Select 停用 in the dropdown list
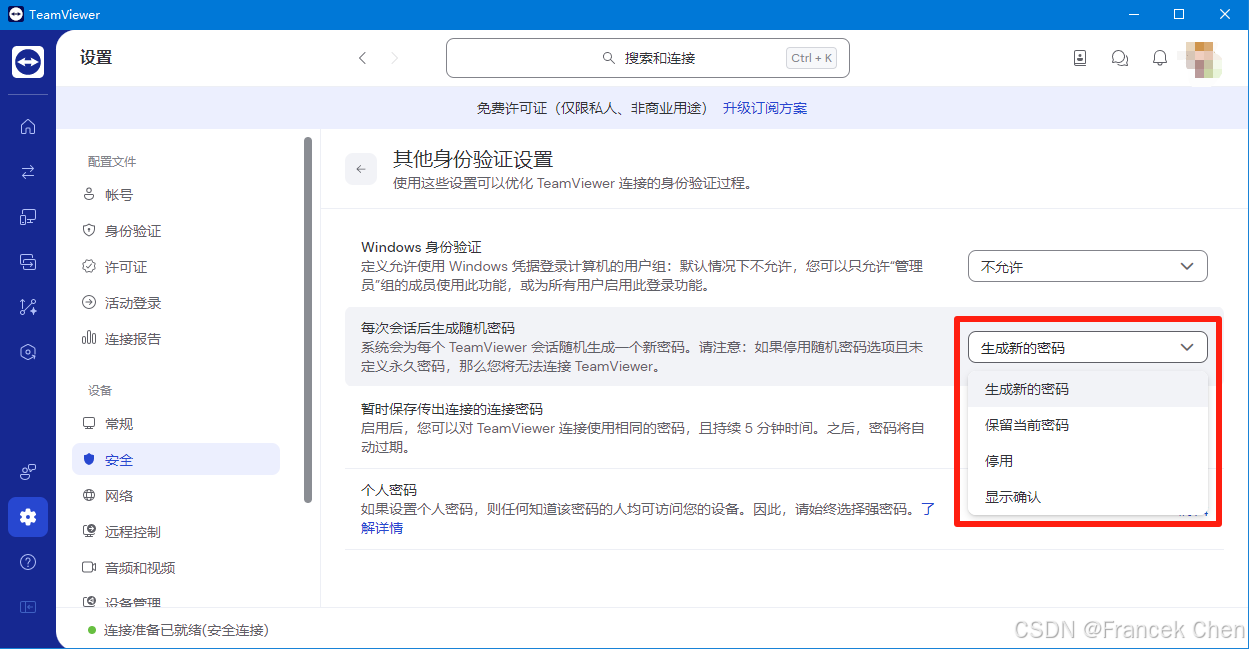1249x649 pixels. [x=1088, y=461]
